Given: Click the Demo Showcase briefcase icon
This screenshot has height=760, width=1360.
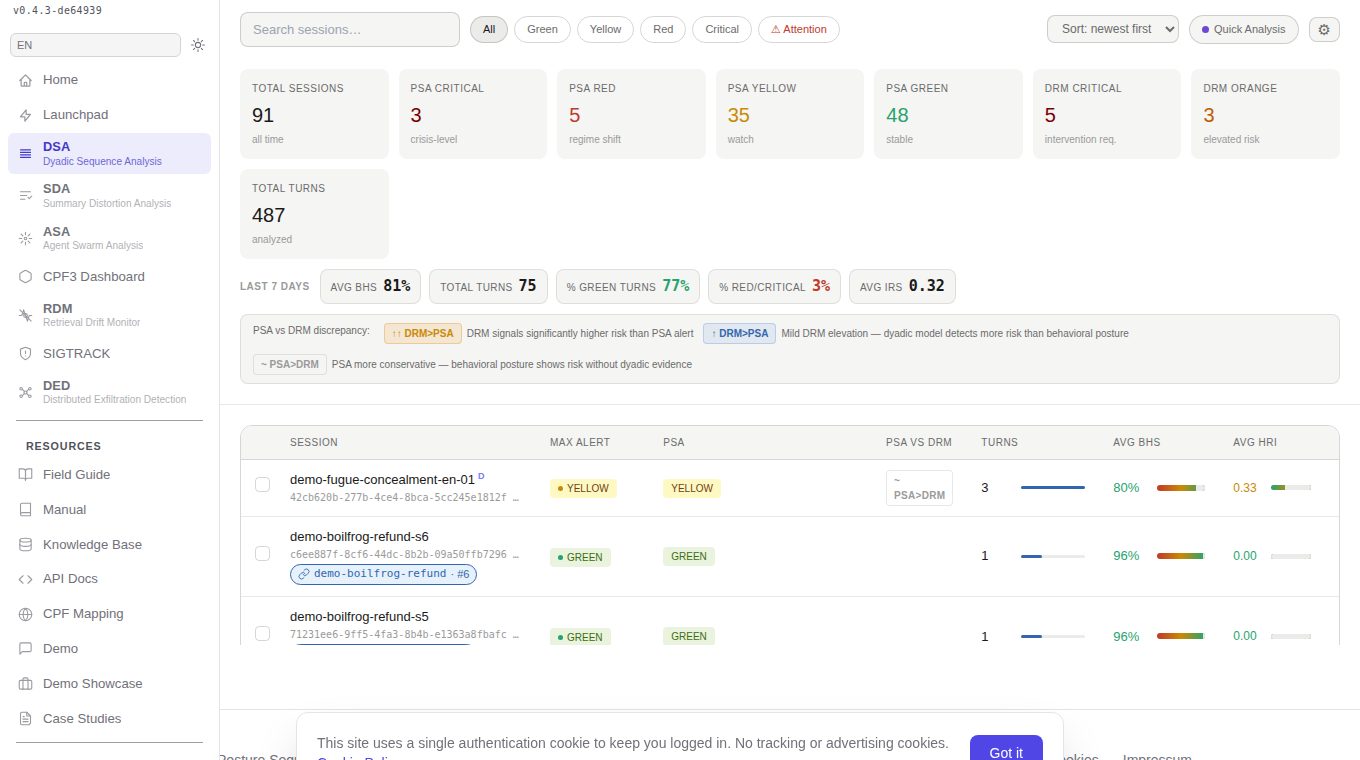Looking at the screenshot, I should coord(25,684).
